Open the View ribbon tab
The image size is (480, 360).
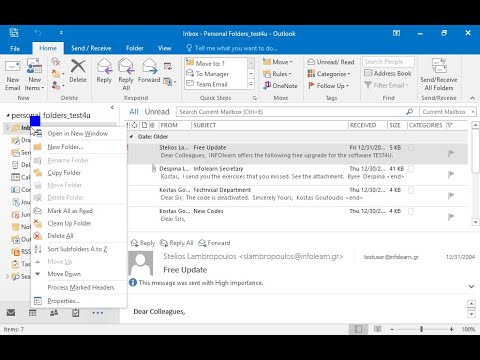pyautogui.click(x=164, y=48)
